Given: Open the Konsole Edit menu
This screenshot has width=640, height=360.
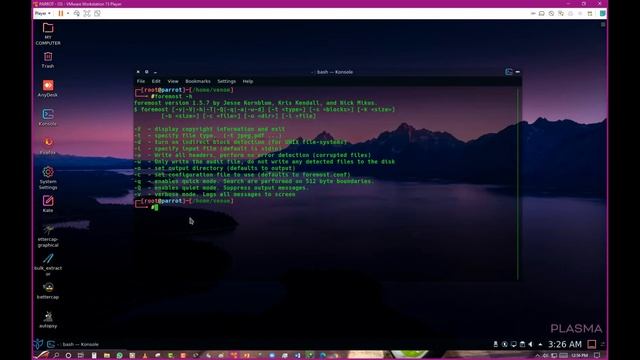Looking at the screenshot, I should [156, 81].
